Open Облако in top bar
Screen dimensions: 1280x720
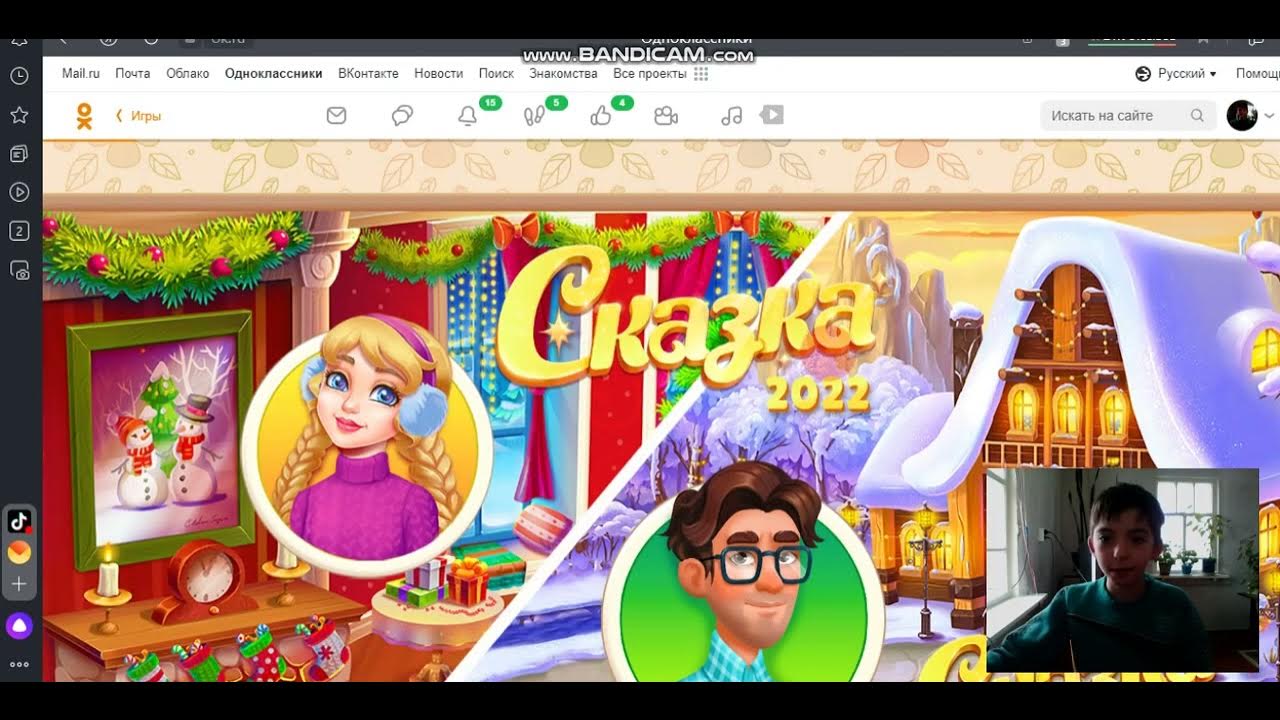(188, 74)
